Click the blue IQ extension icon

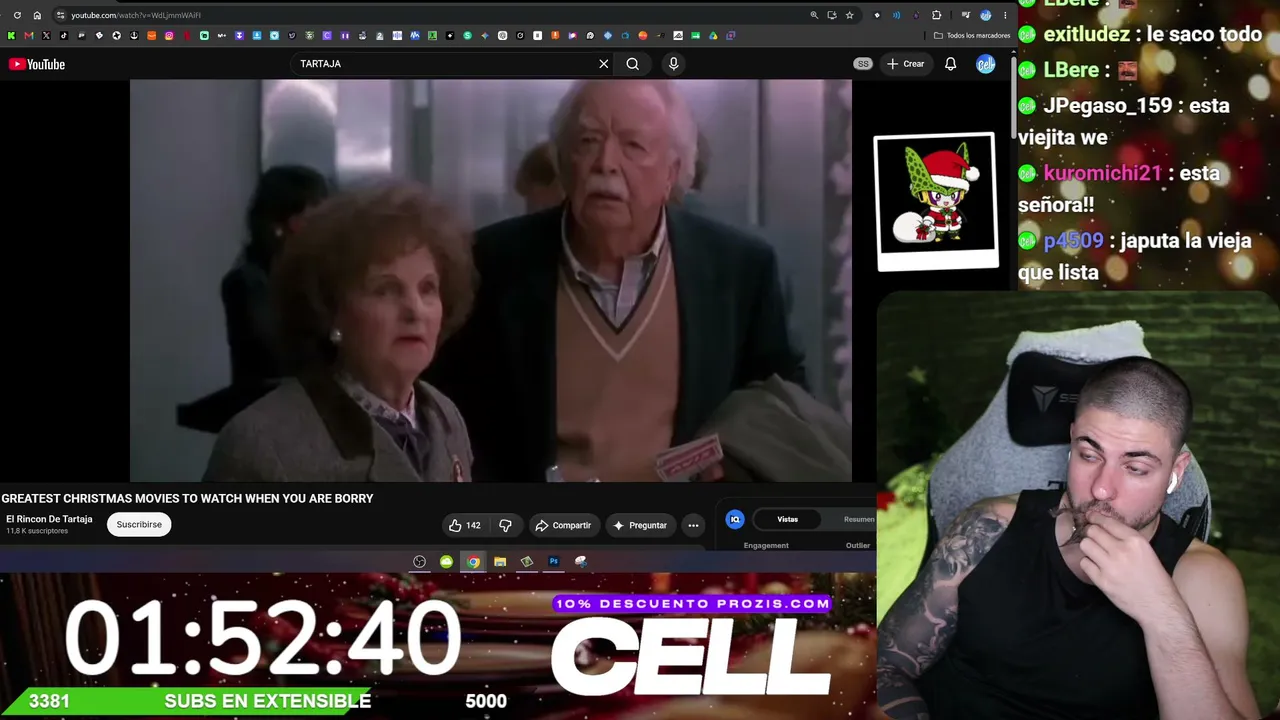coord(735,519)
